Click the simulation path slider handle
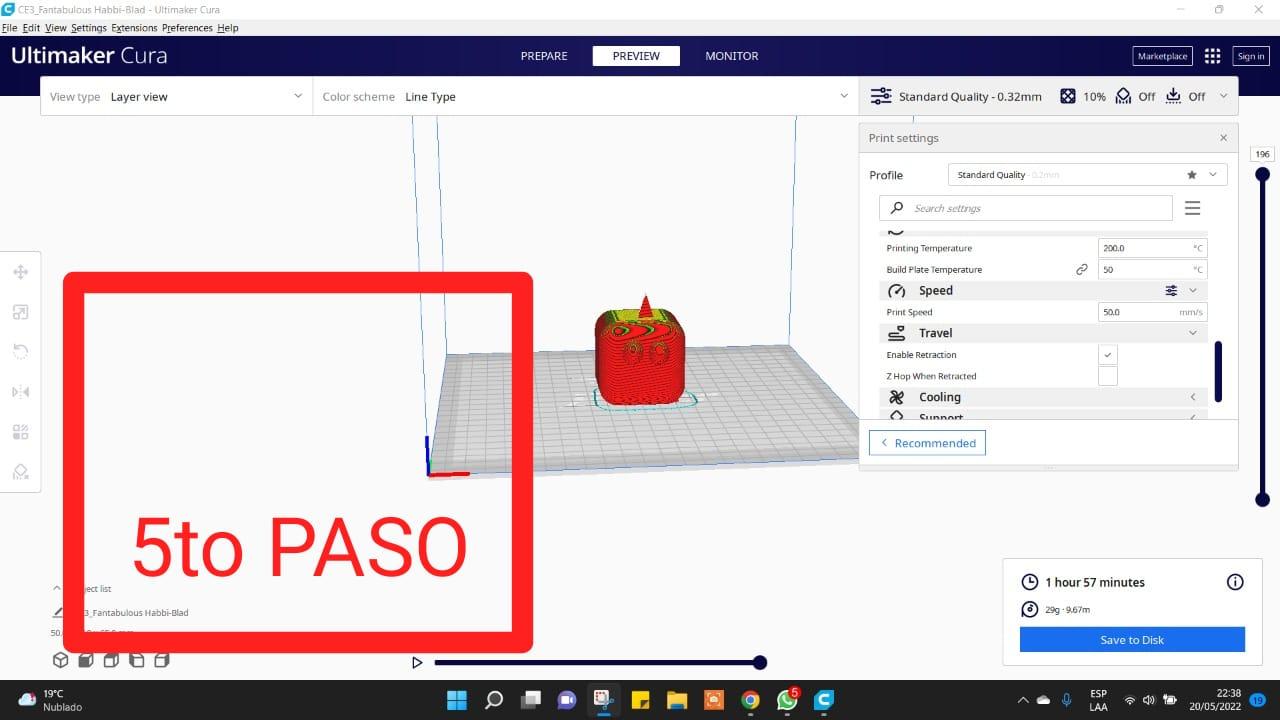The image size is (1280, 720). pos(760,662)
